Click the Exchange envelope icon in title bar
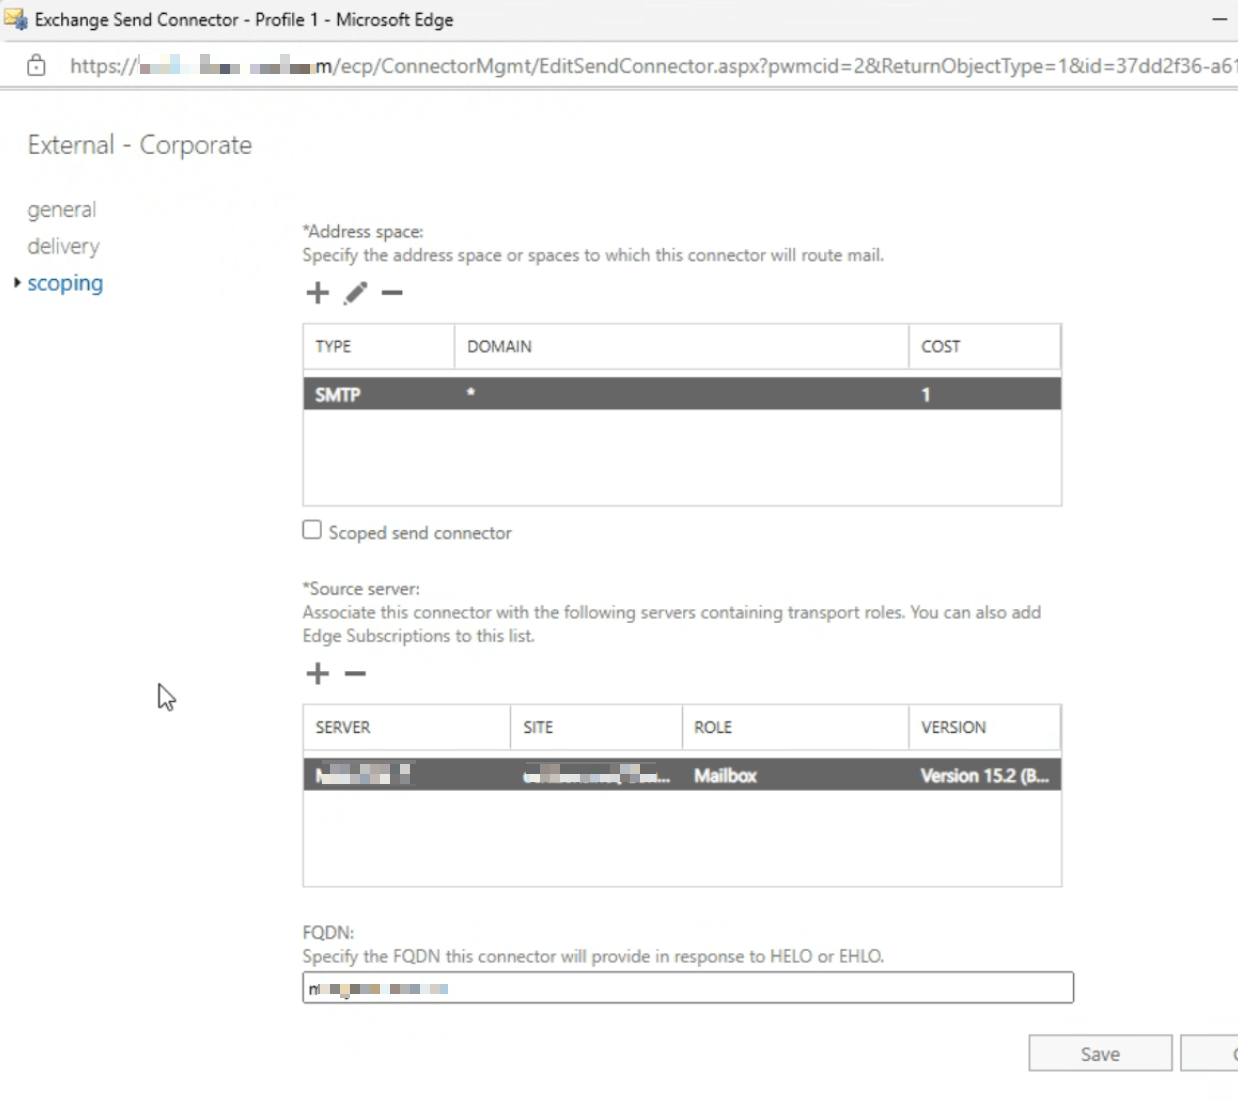Screen dimensions: 1238x1114 pos(15,19)
